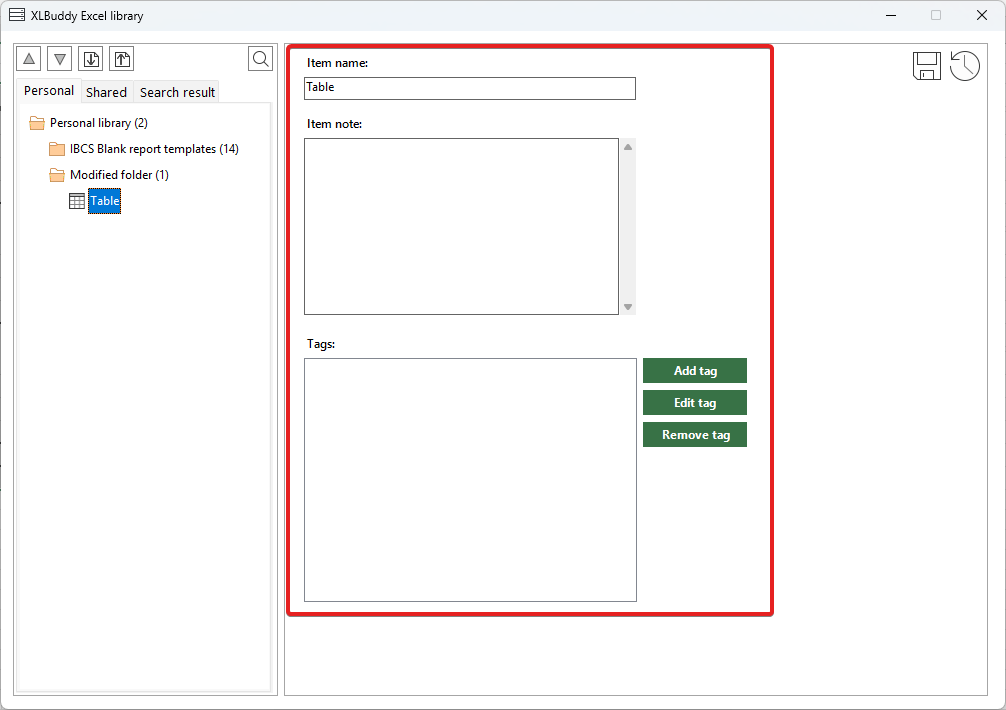Click the import down-arrow icon
Screen dimensions: 1006x710
[x=91, y=59]
